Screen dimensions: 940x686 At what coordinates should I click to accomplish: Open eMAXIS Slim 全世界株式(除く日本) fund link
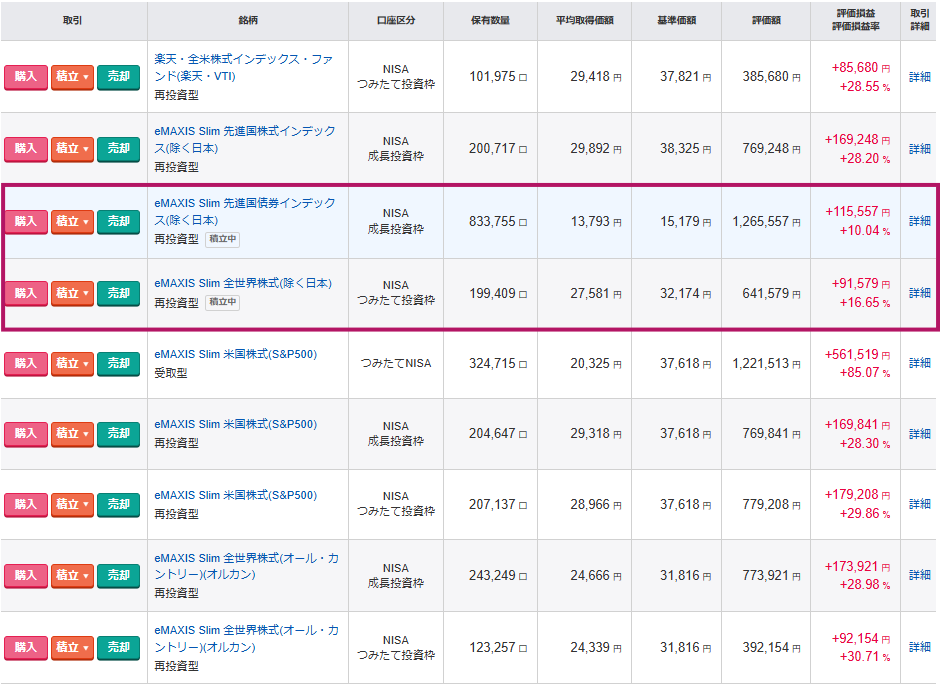(x=243, y=283)
